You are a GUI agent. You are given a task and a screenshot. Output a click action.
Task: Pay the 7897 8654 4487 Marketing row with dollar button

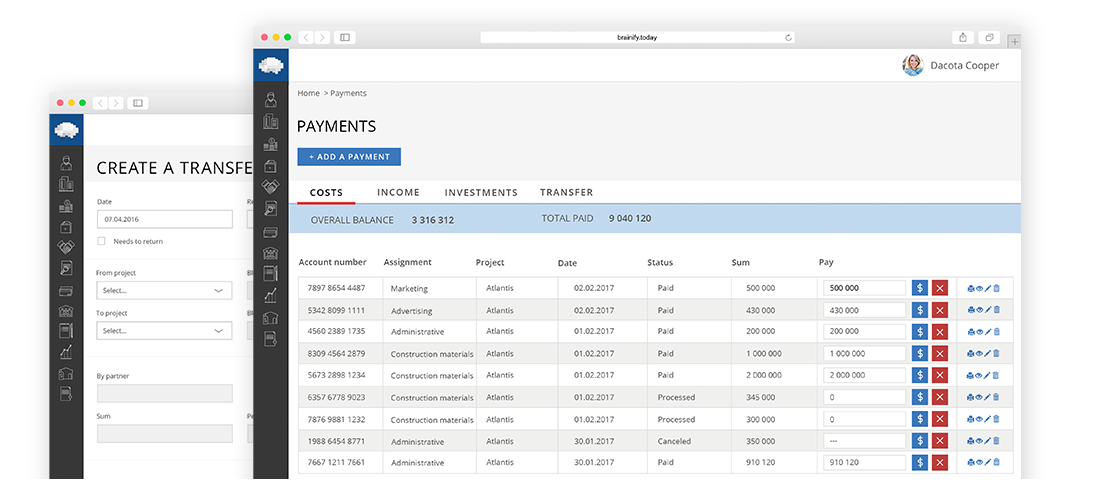click(x=920, y=287)
